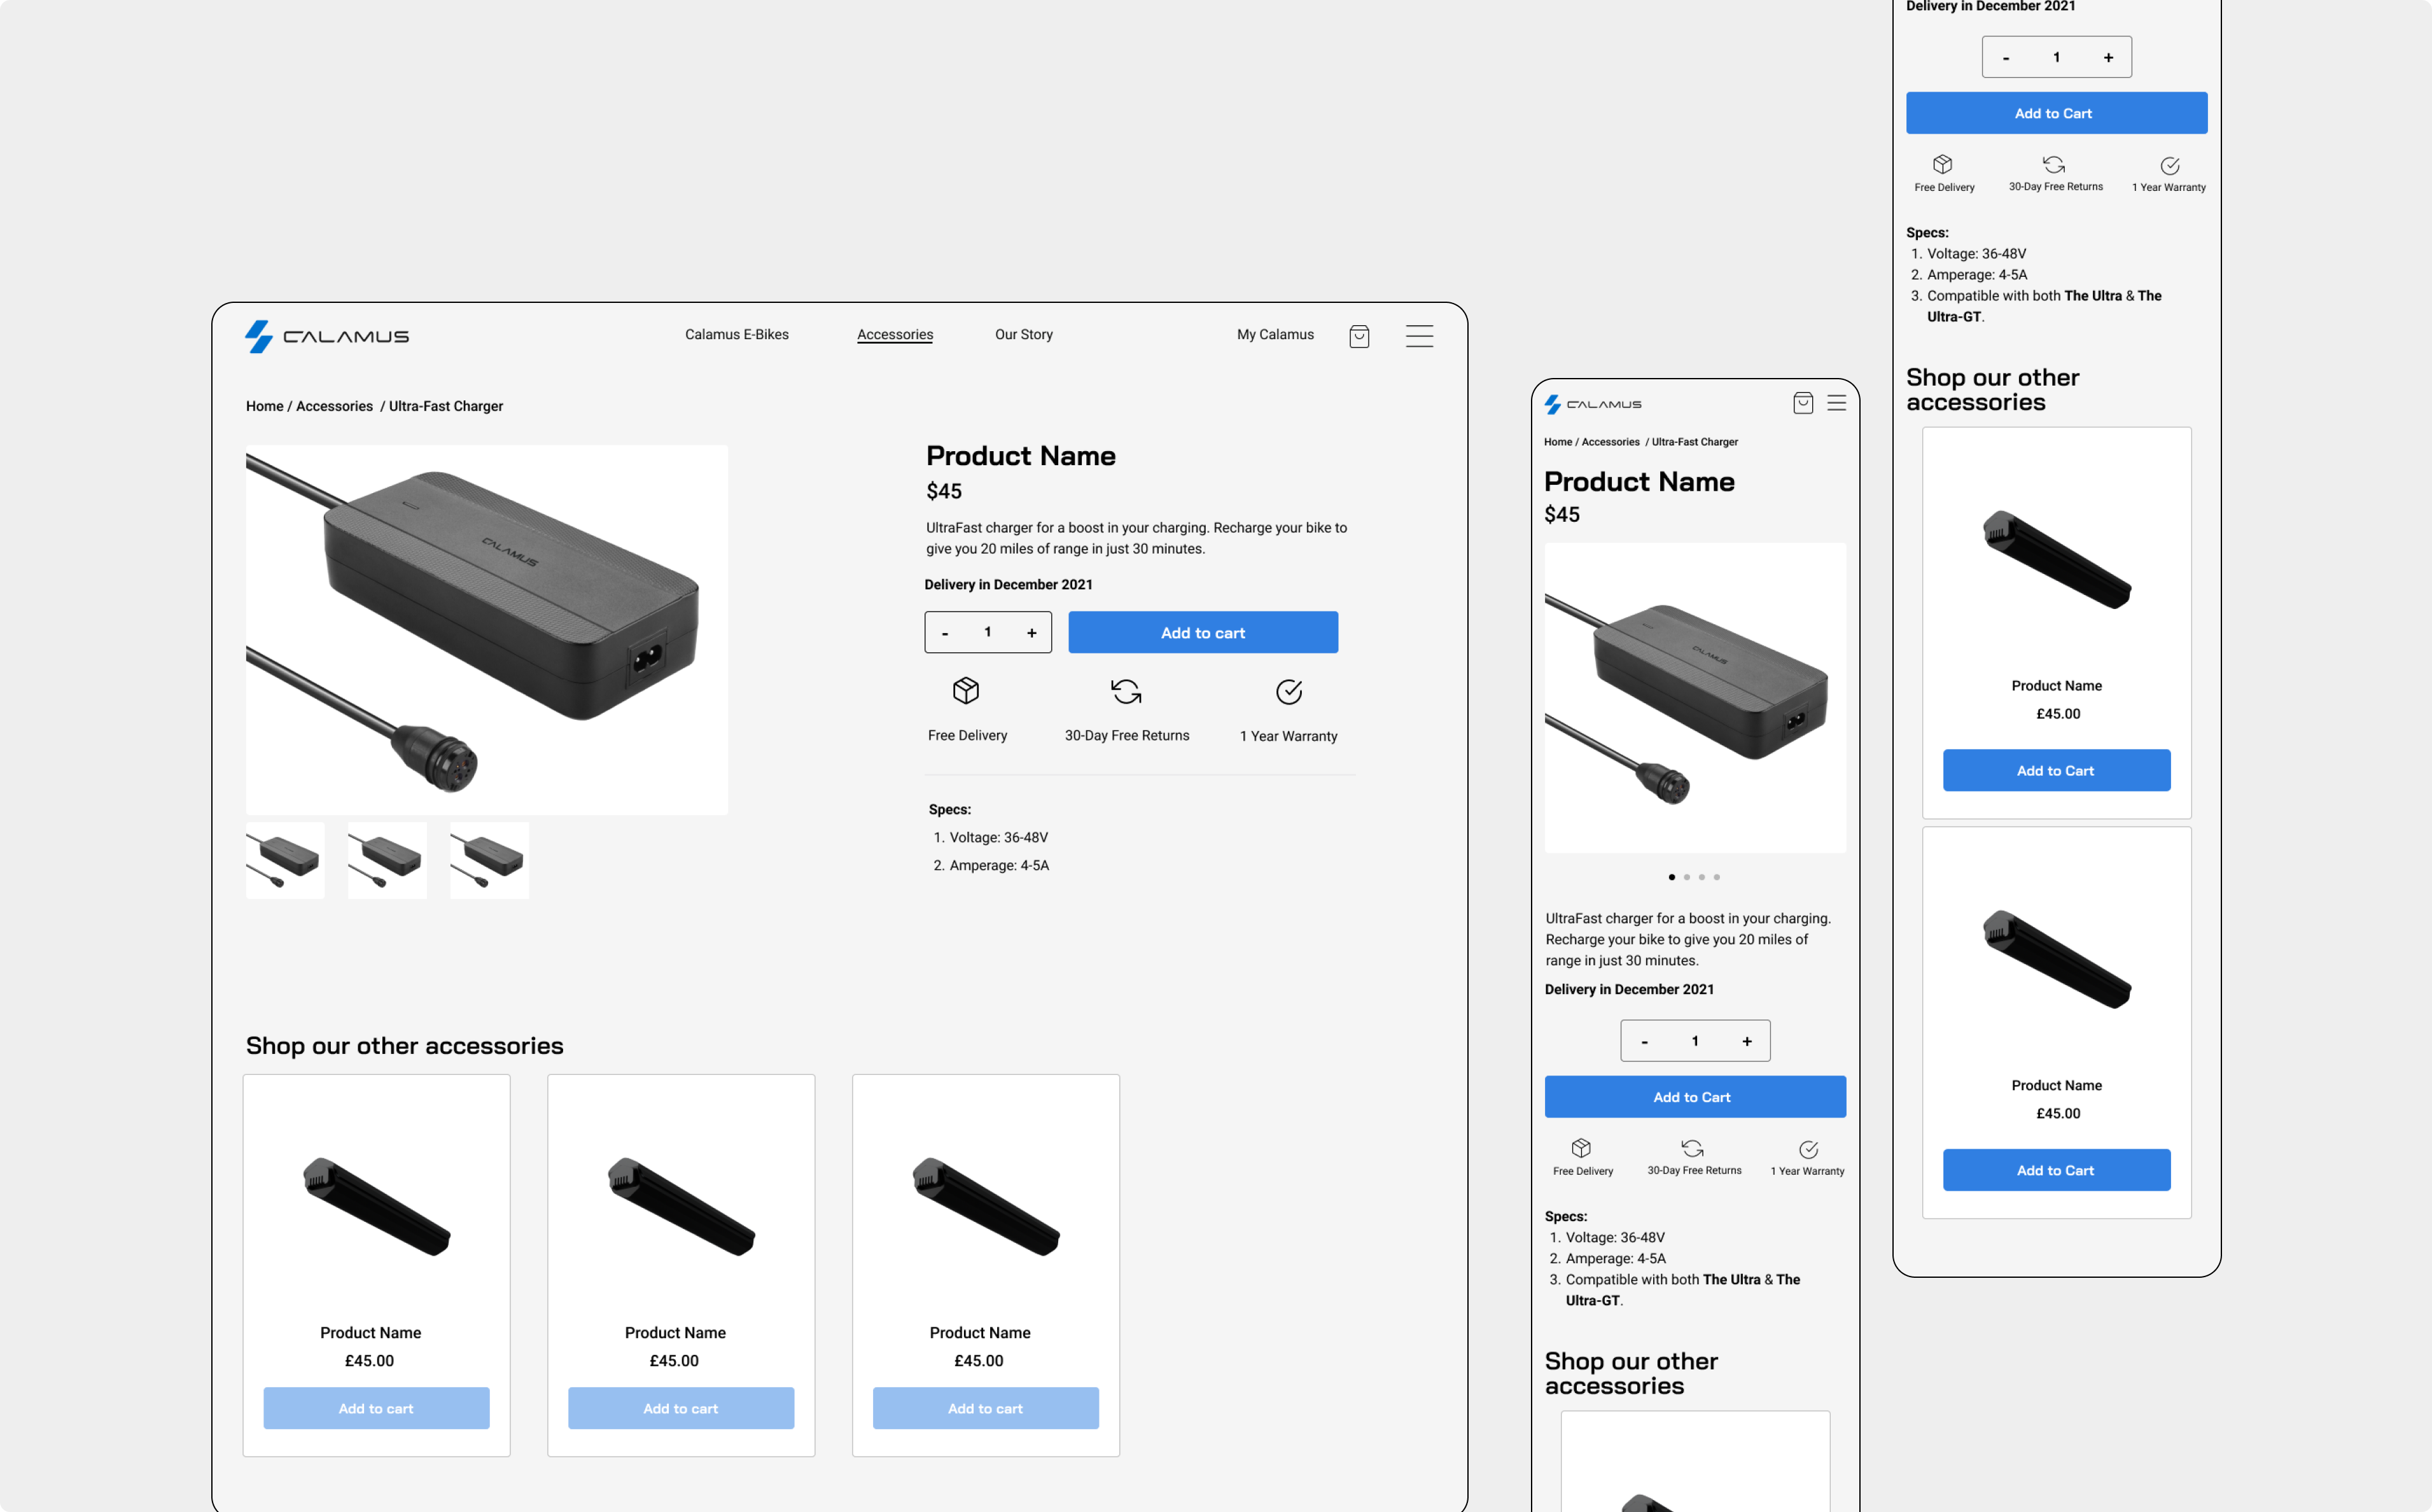Click the Calamus logo in desktop header
Image resolution: width=2432 pixels, height=1512 pixels.
[x=327, y=336]
